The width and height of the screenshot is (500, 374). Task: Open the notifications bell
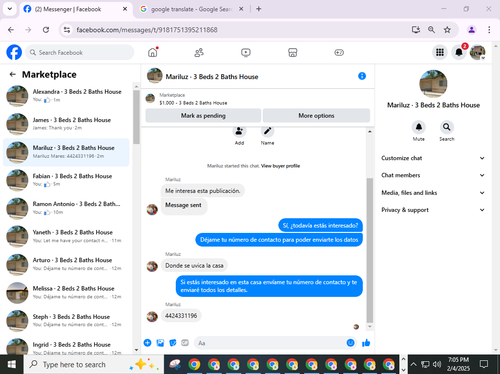click(459, 52)
